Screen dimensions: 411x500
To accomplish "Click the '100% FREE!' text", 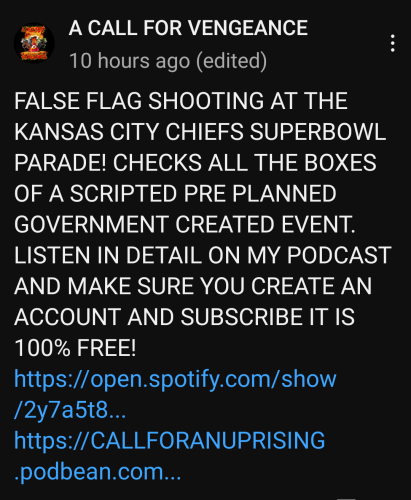I will click(75, 348).
